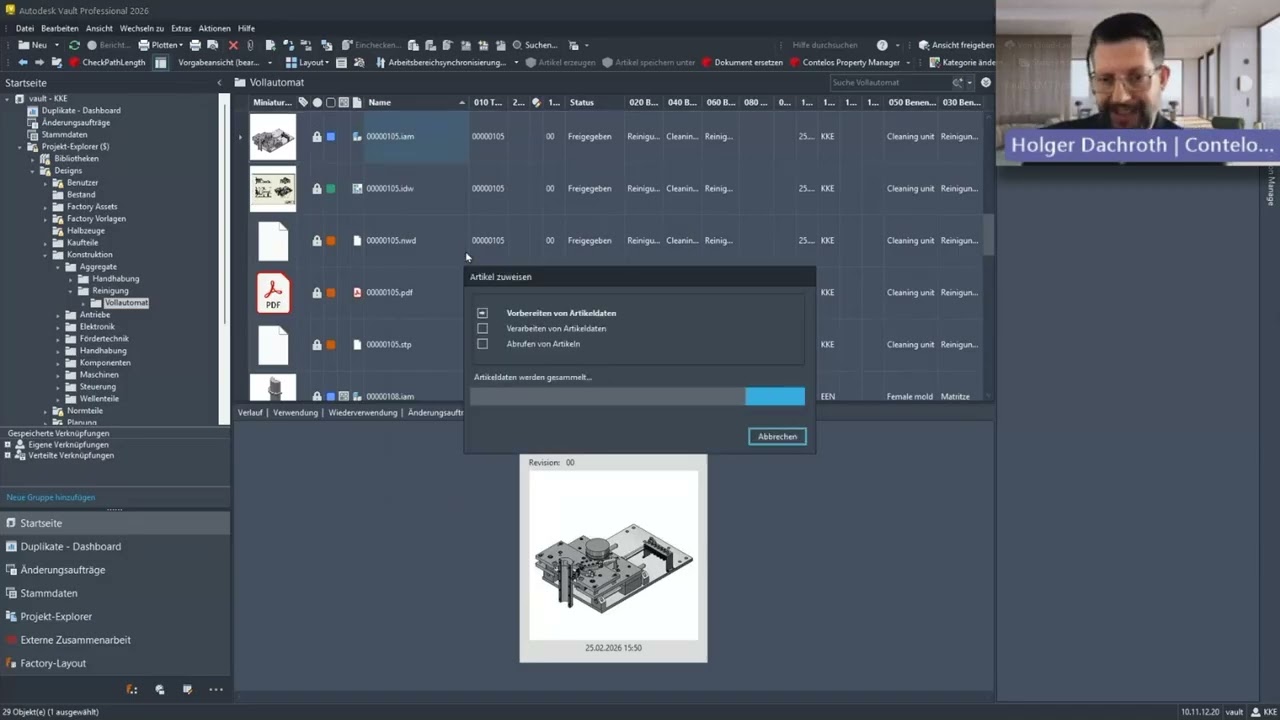Click the Print icon next to Plotten
The height and width of the screenshot is (720, 1280).
[195, 45]
